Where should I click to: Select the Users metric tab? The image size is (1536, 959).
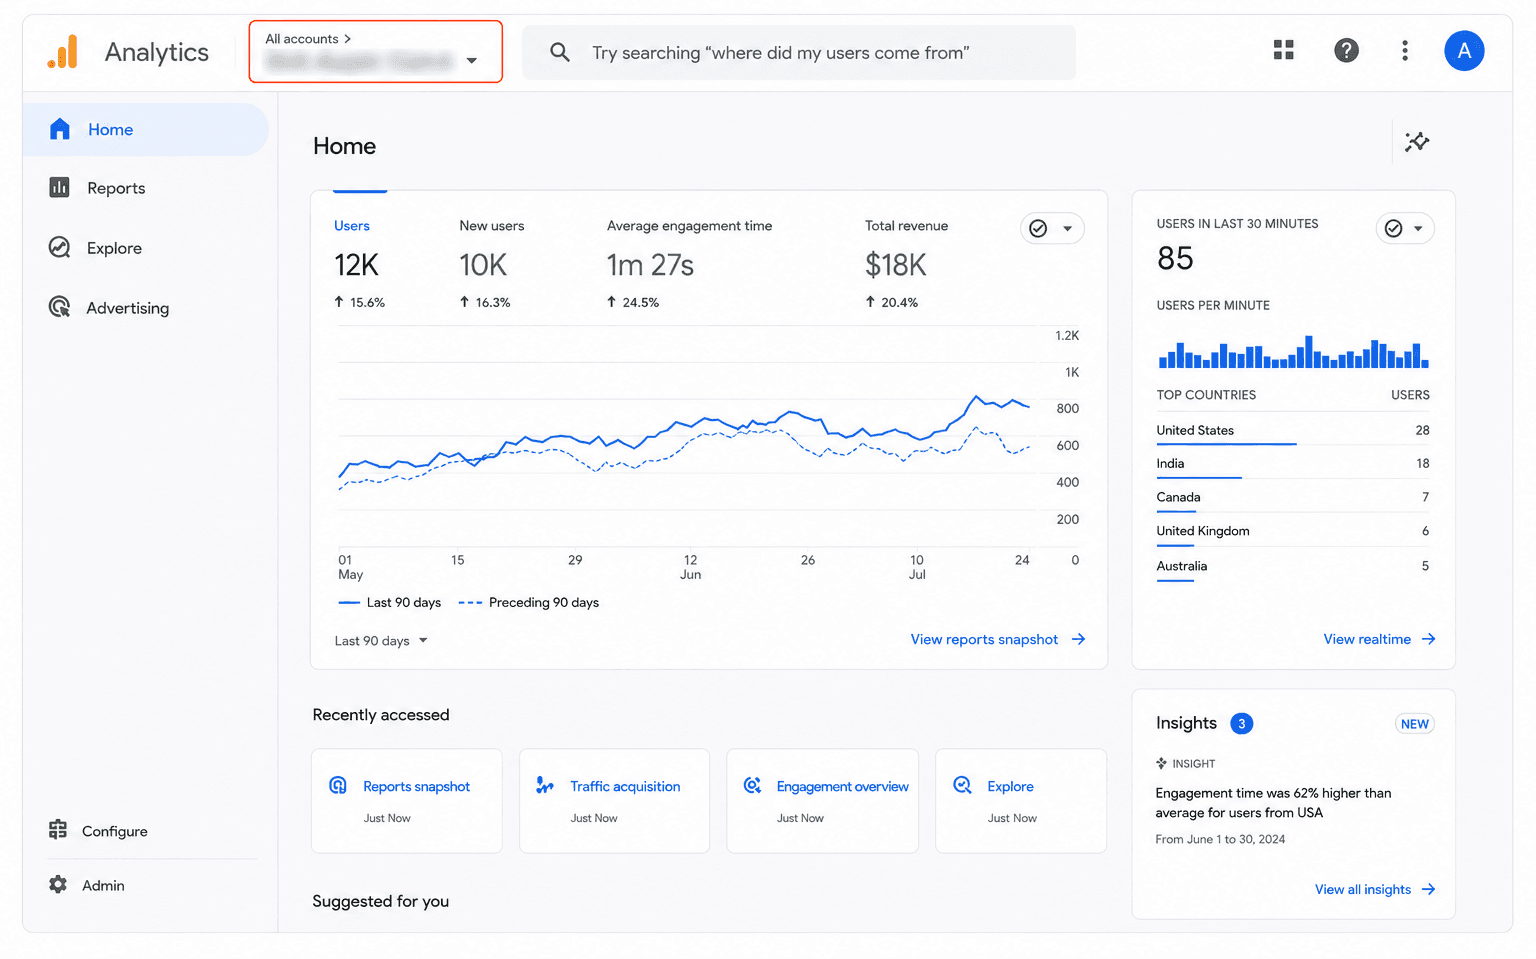tap(360, 263)
